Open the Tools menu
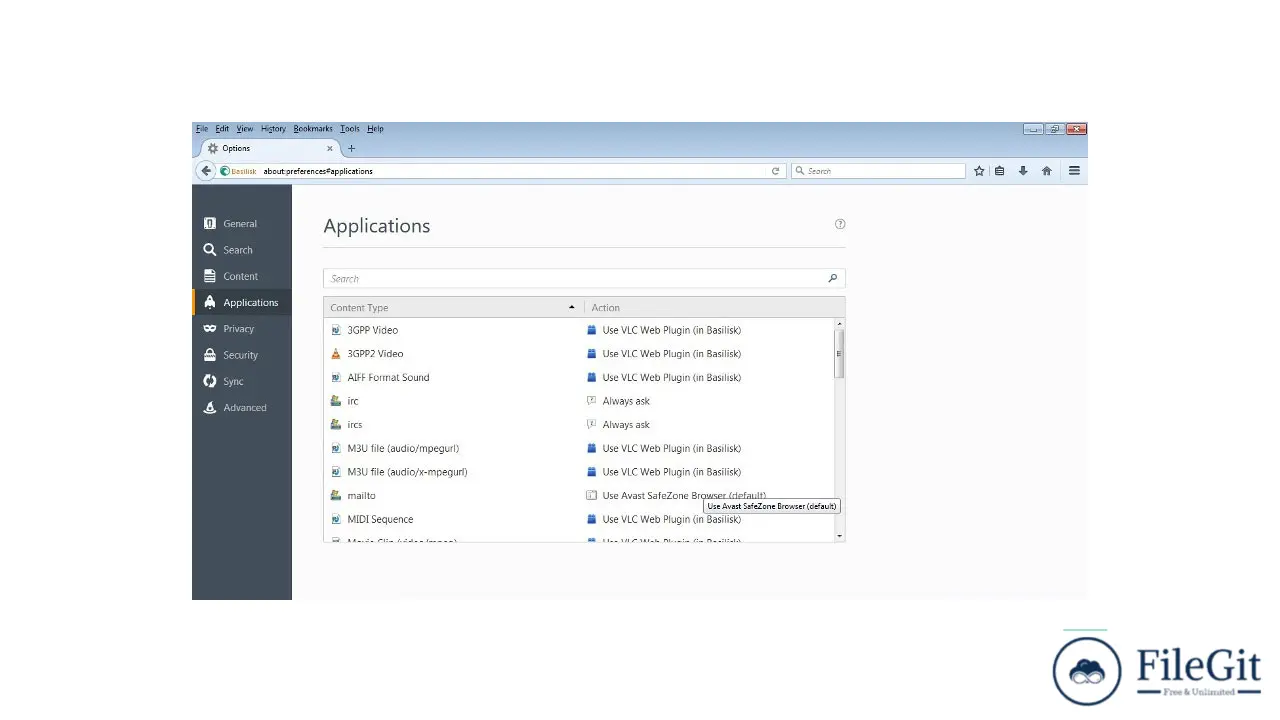Image resolution: width=1280 pixels, height=720 pixels. (350, 129)
